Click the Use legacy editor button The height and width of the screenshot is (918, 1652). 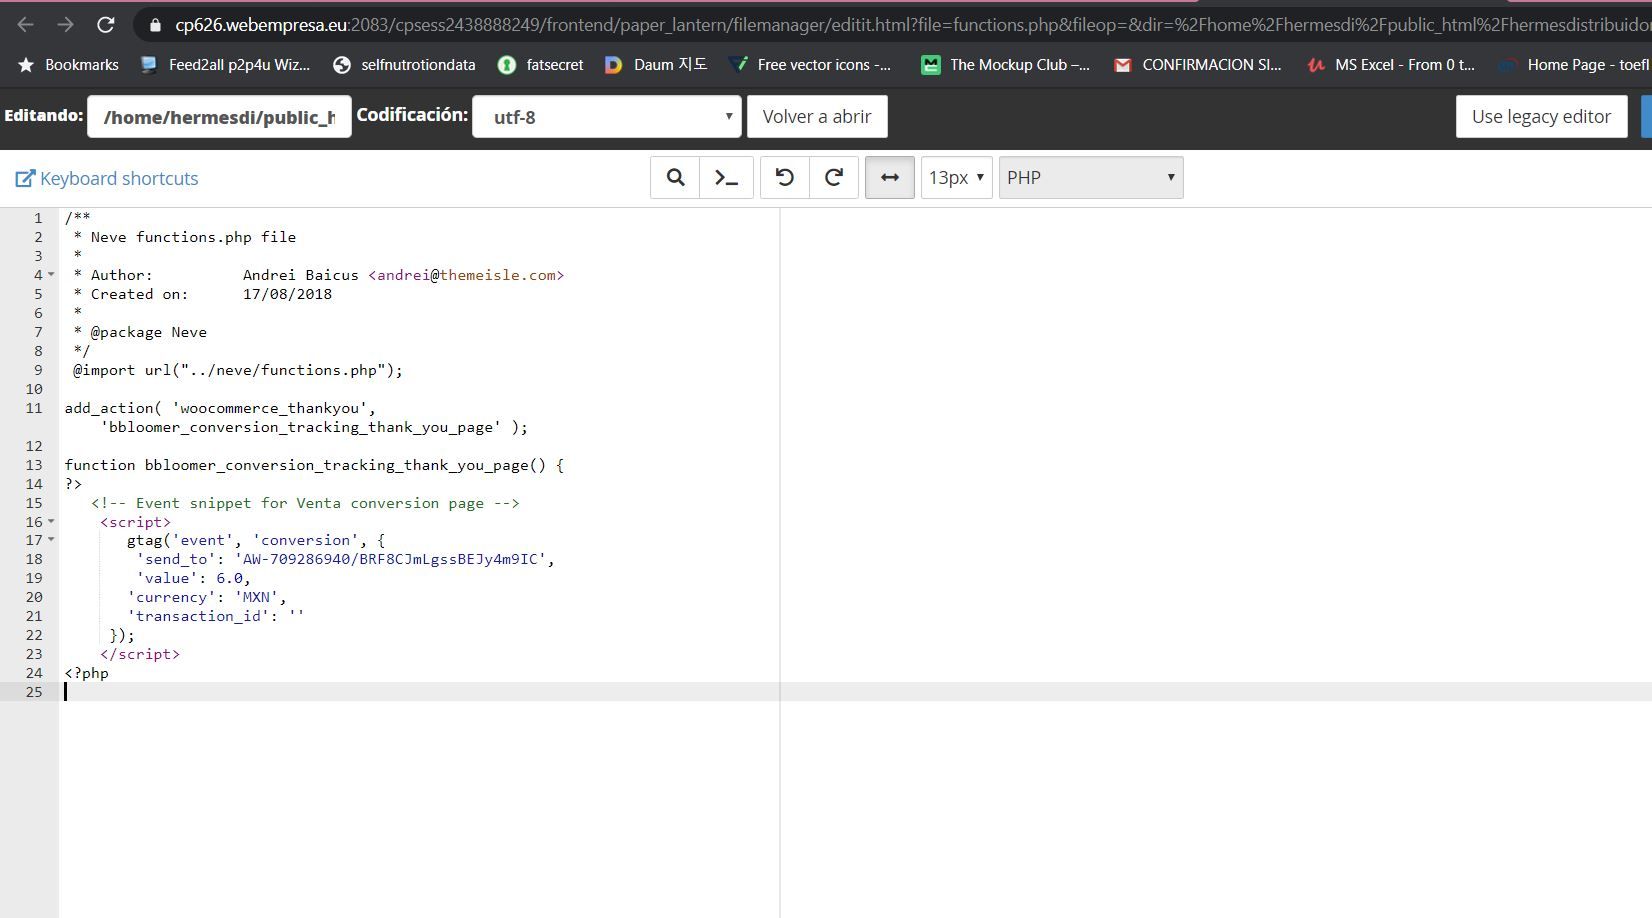pyautogui.click(x=1541, y=117)
